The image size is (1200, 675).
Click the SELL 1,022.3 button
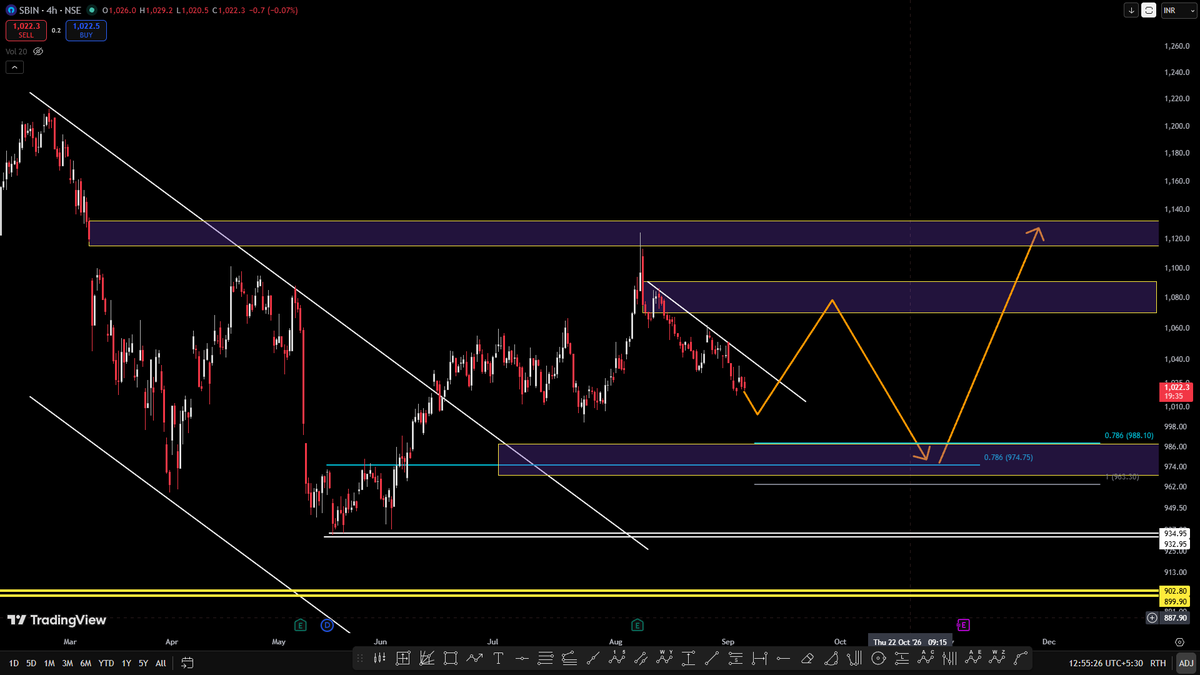pyautogui.click(x=24, y=30)
